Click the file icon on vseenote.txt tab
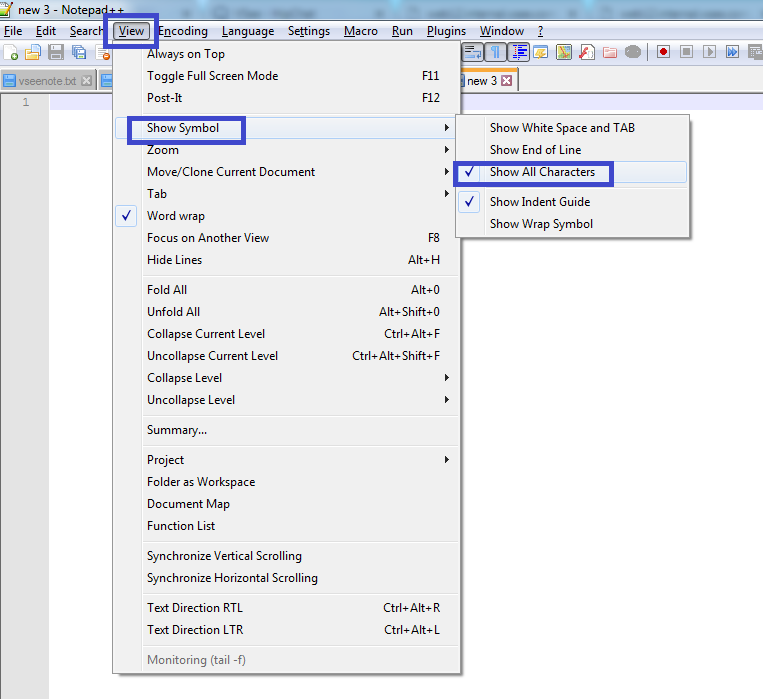The height and width of the screenshot is (699, 763). (x=9, y=81)
